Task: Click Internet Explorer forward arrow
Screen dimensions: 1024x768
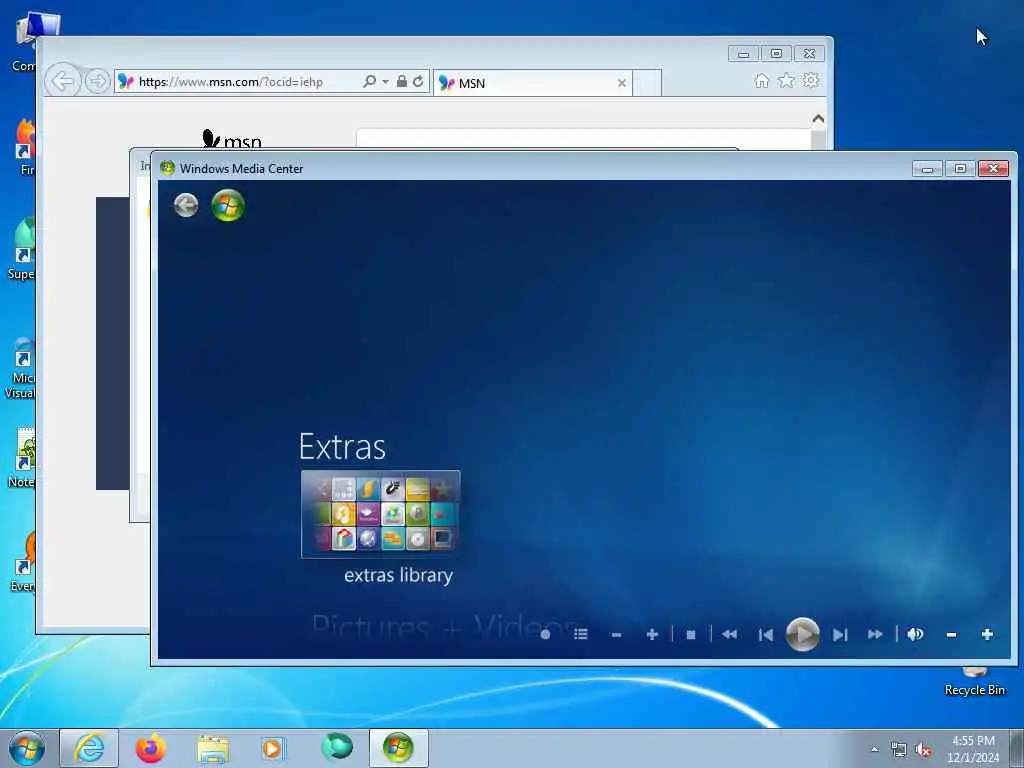Action: [x=97, y=81]
